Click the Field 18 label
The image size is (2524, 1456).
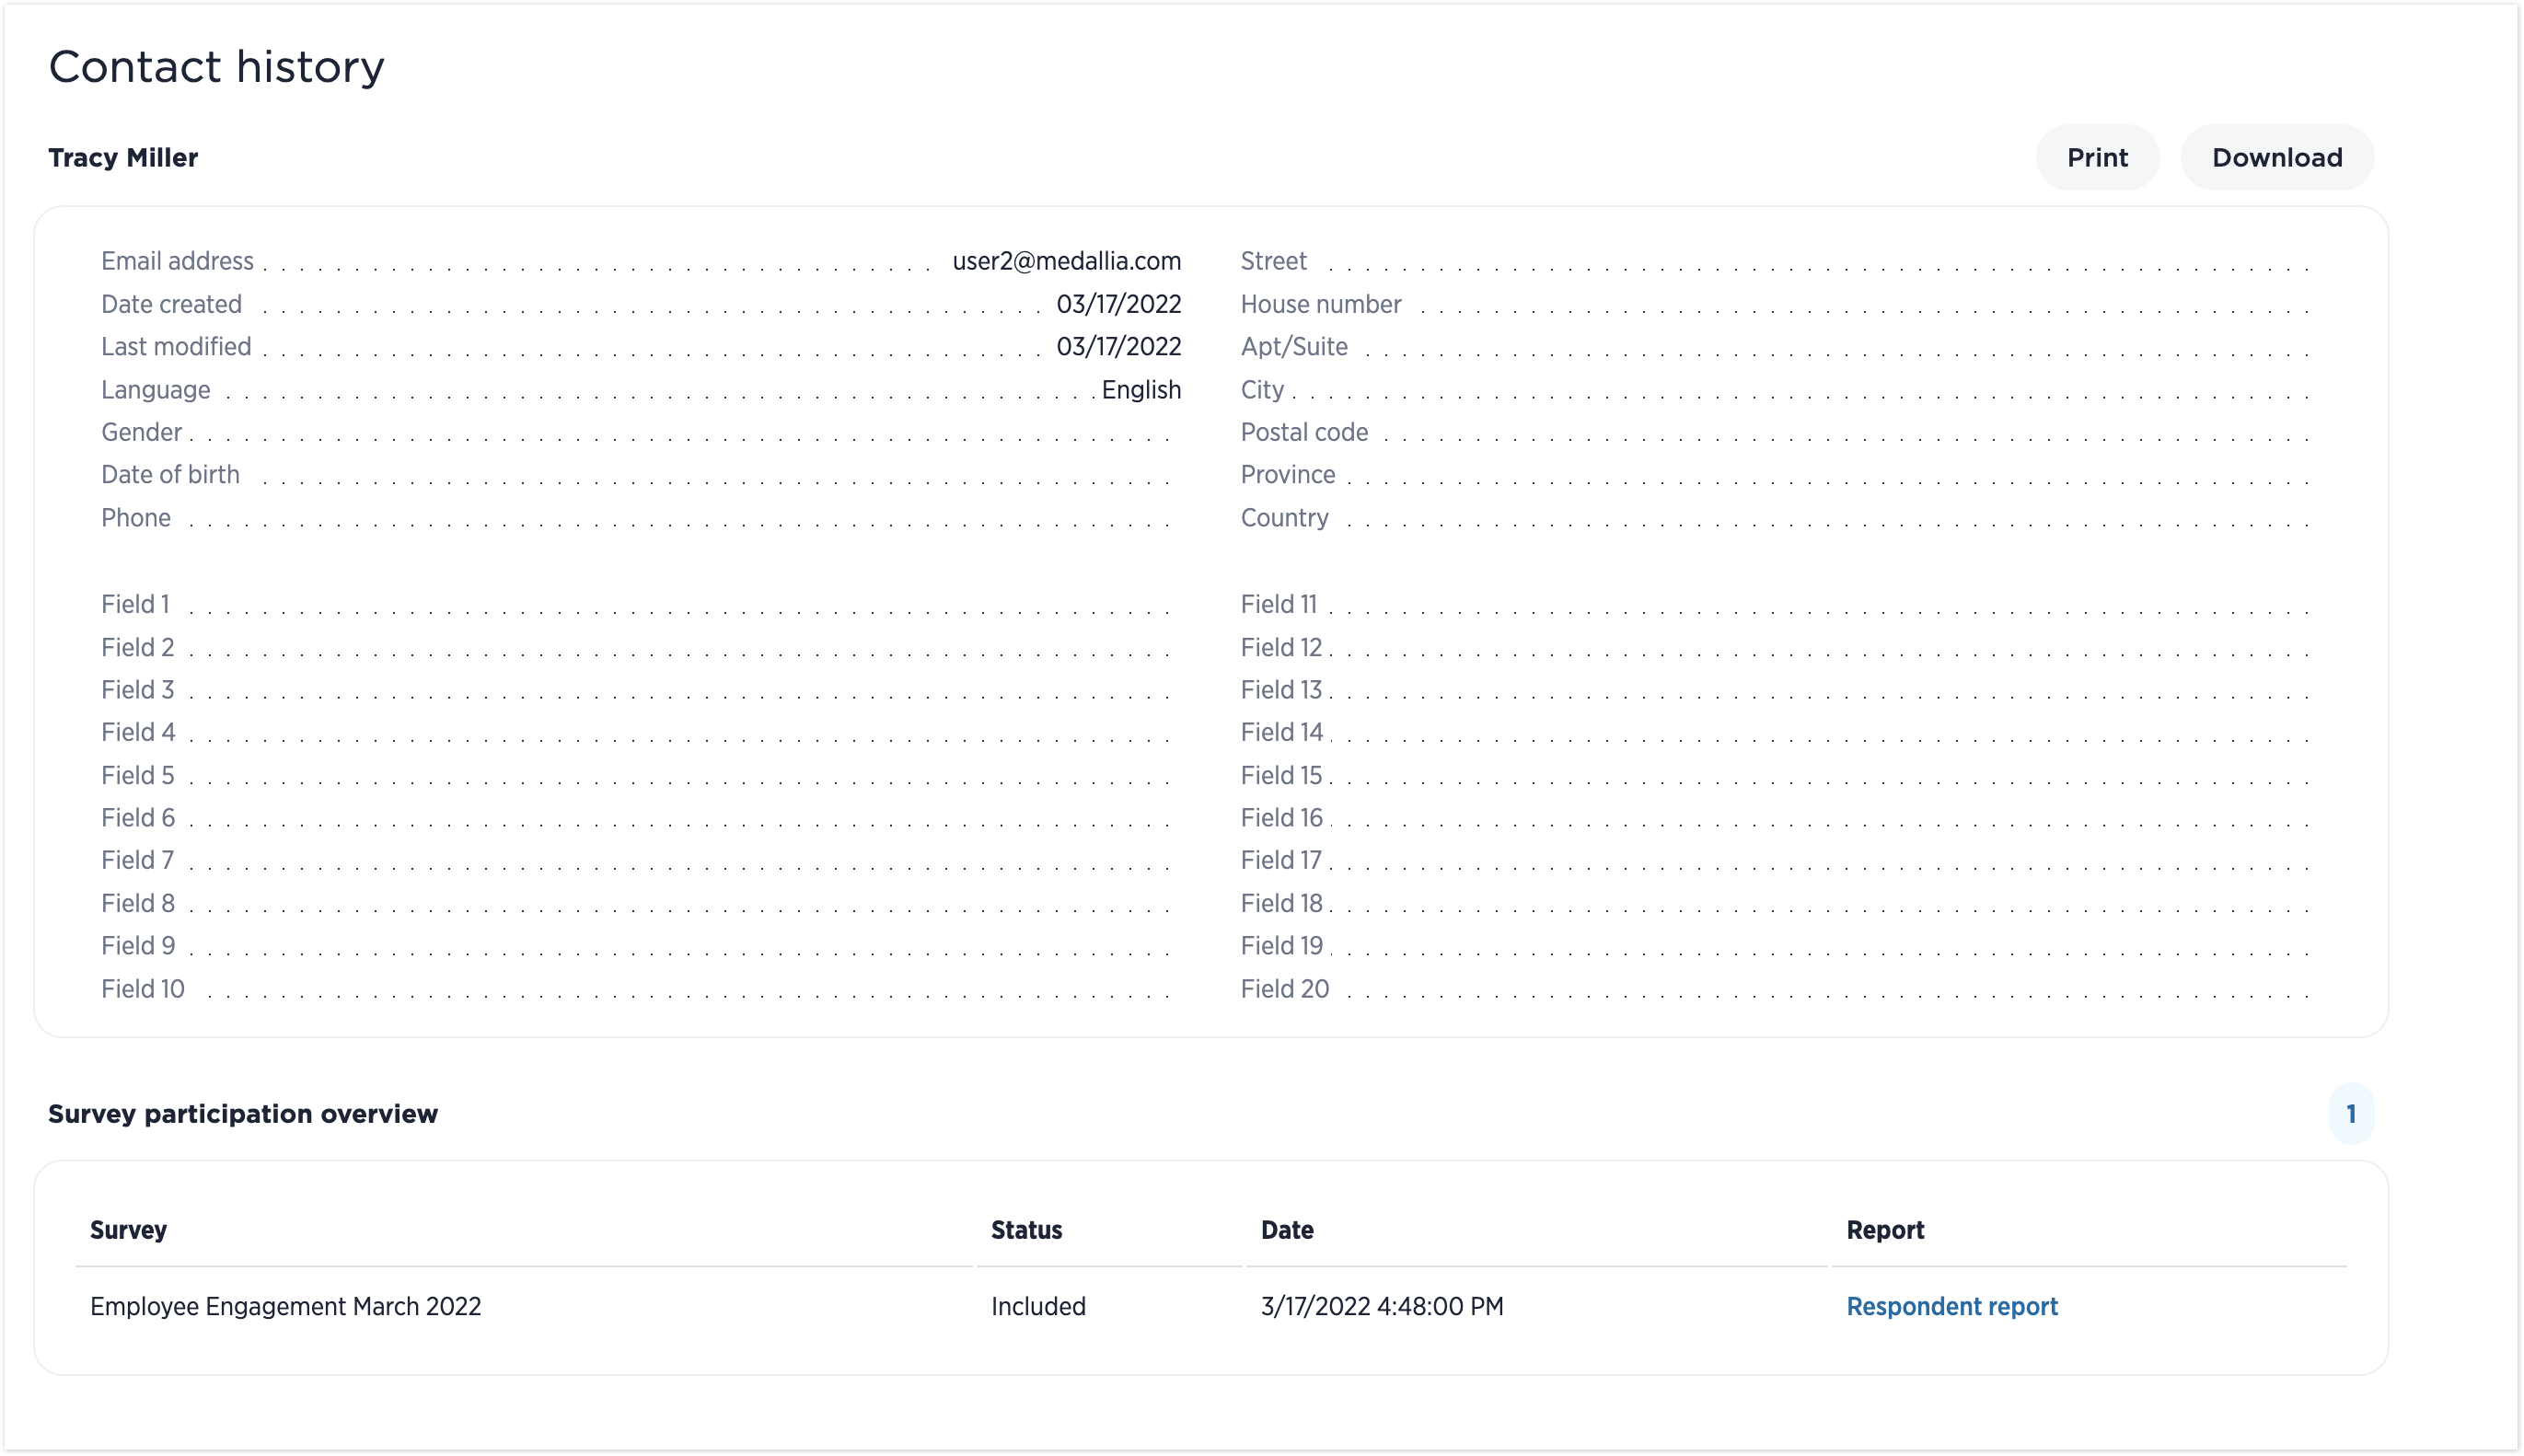[1281, 903]
